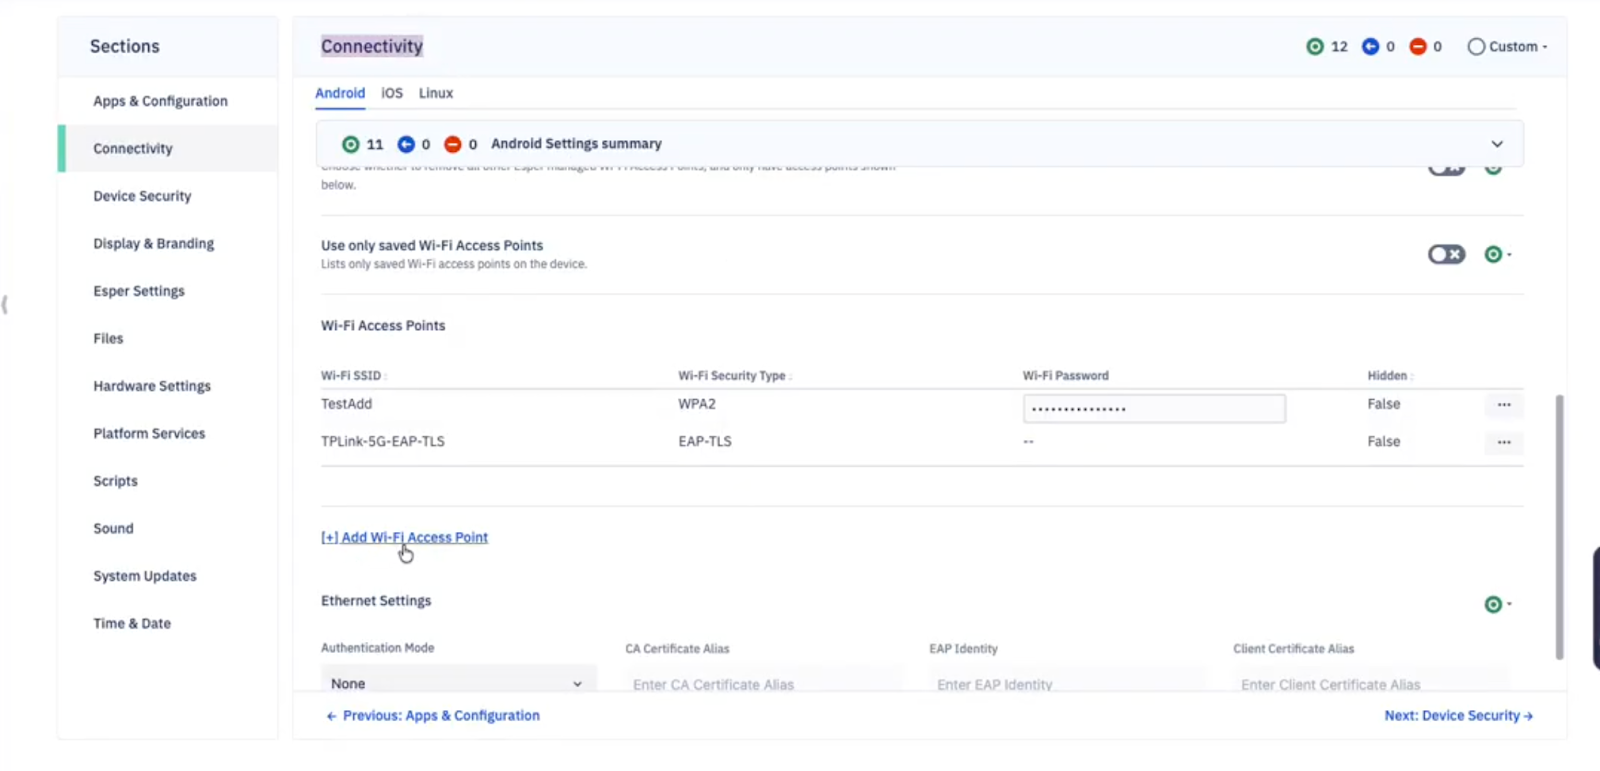This screenshot has height=771, width=1600.
Task: Go to Next: Device Security
Action: (1458, 716)
